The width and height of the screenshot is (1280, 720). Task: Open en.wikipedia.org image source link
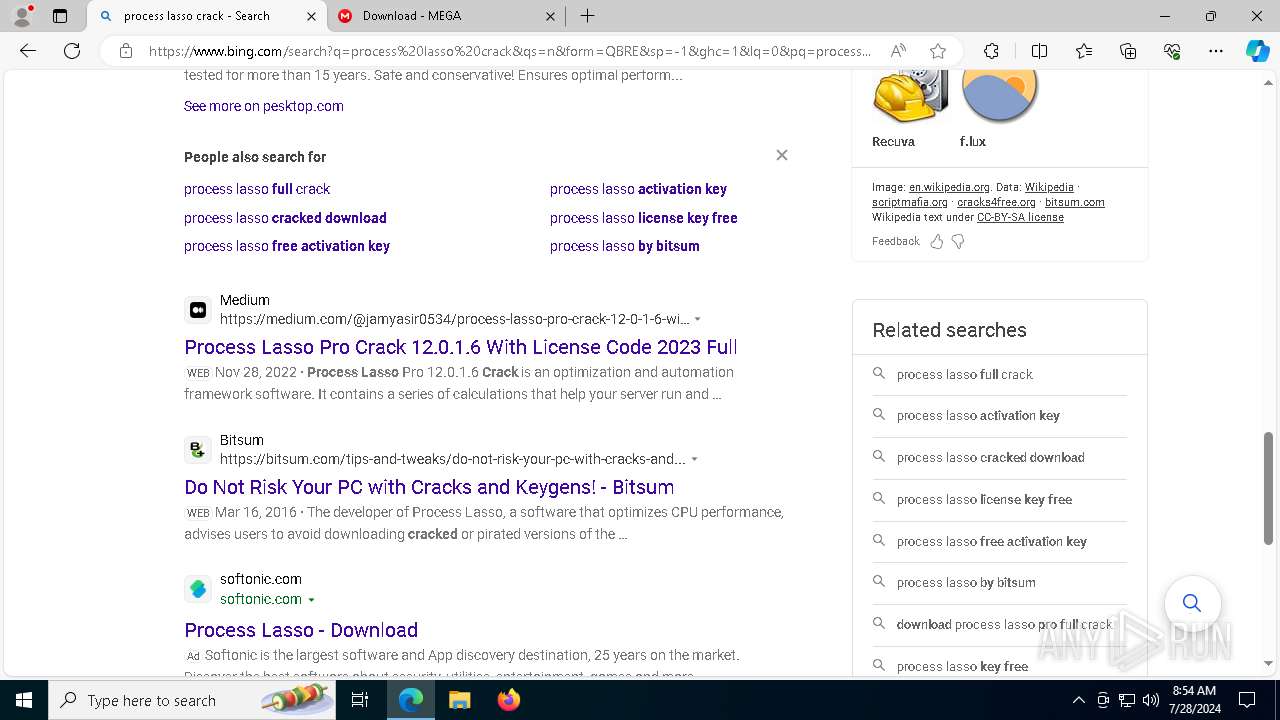click(x=949, y=187)
